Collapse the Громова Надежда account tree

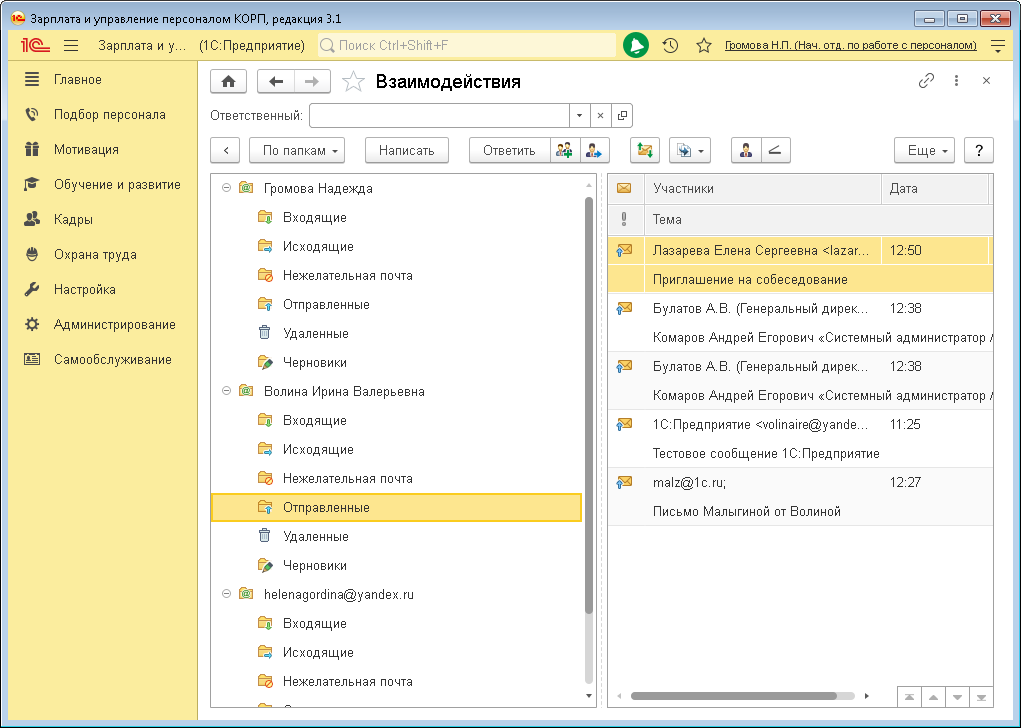(x=227, y=188)
